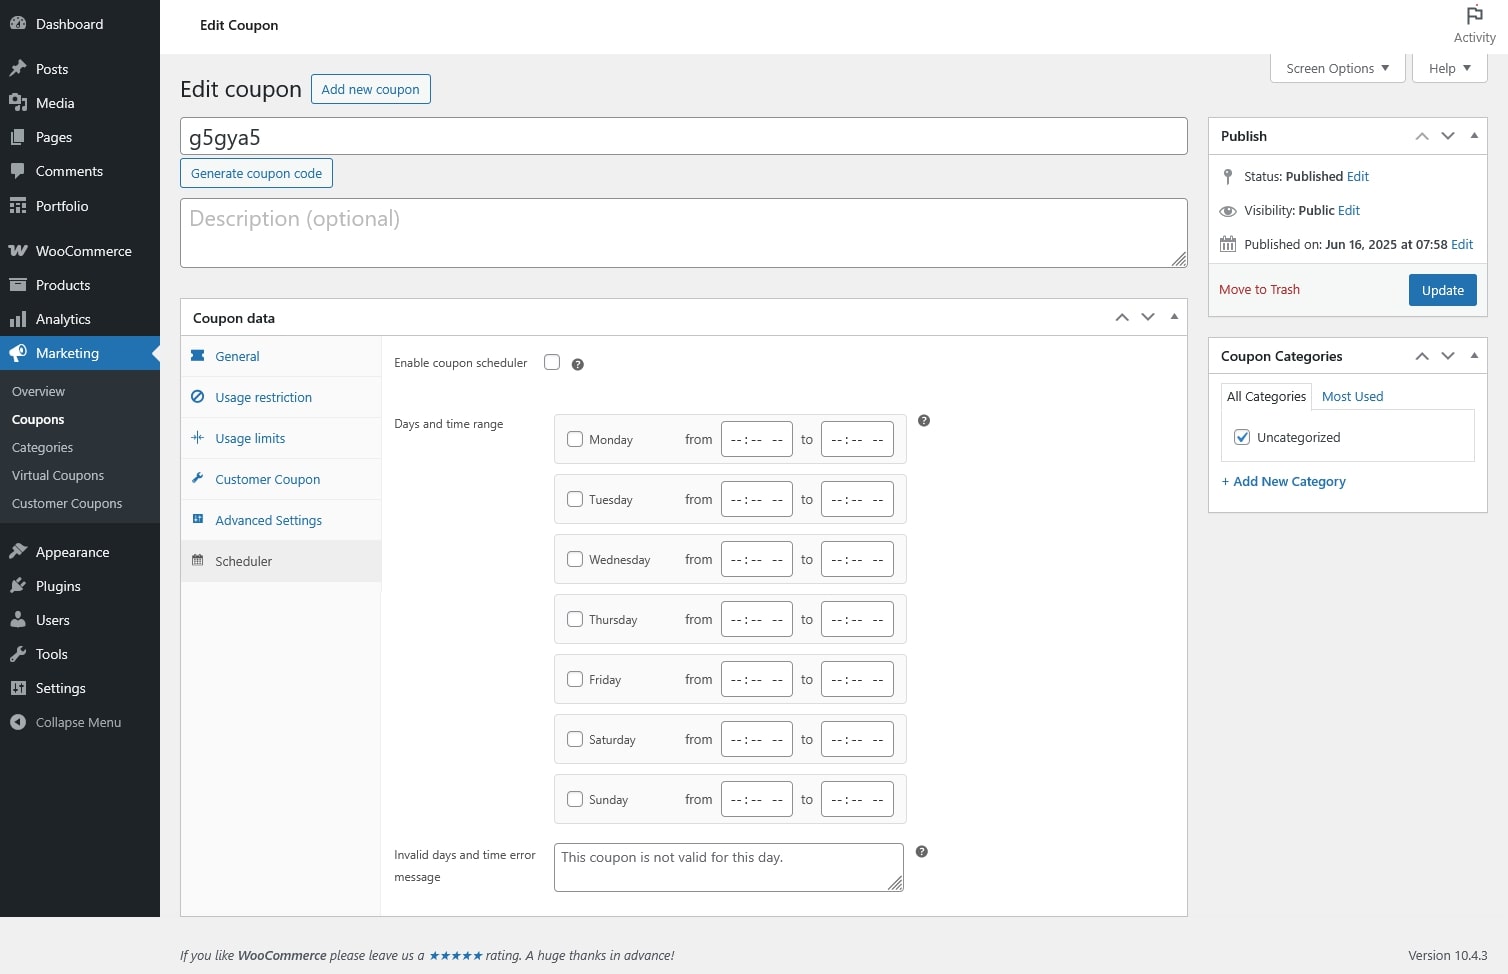Expand the Help dropdown panel
Screen dimensions: 1508x974
click(x=1449, y=68)
